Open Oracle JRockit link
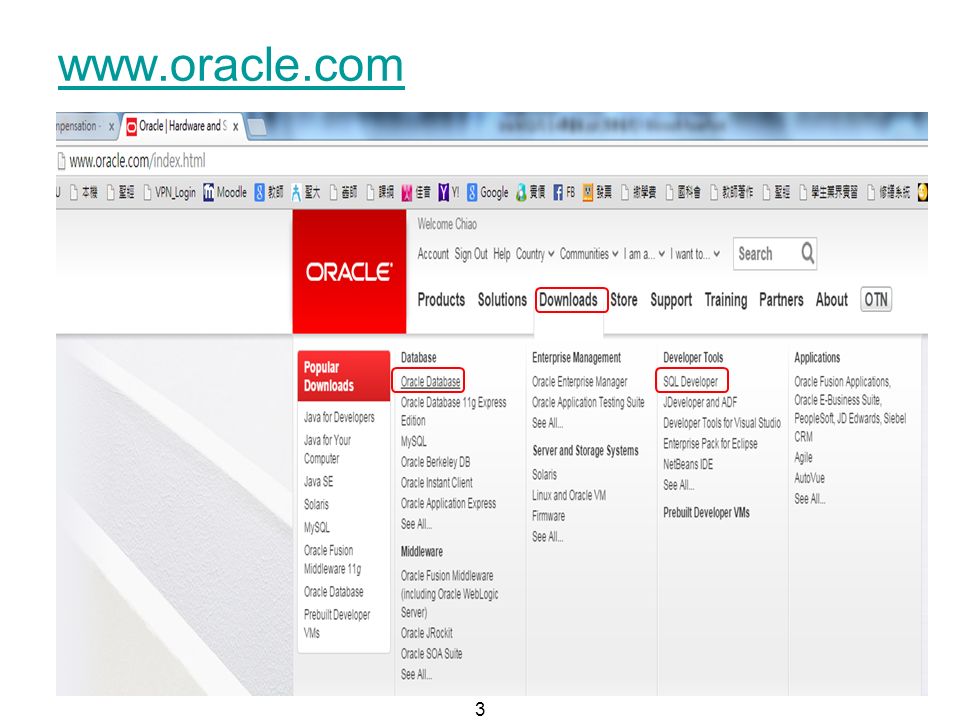 [427, 633]
